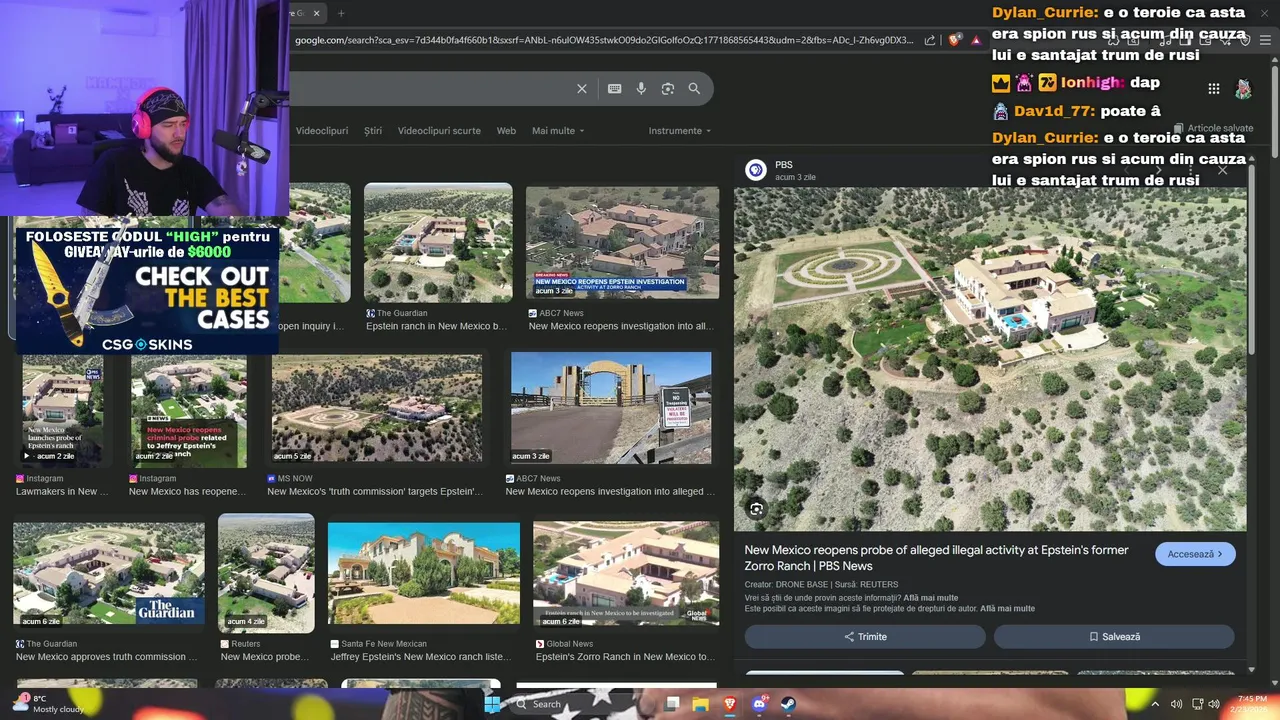Screen dimensions: 1280x720
Task: Switch to the Știri tab
Action: 373,131
